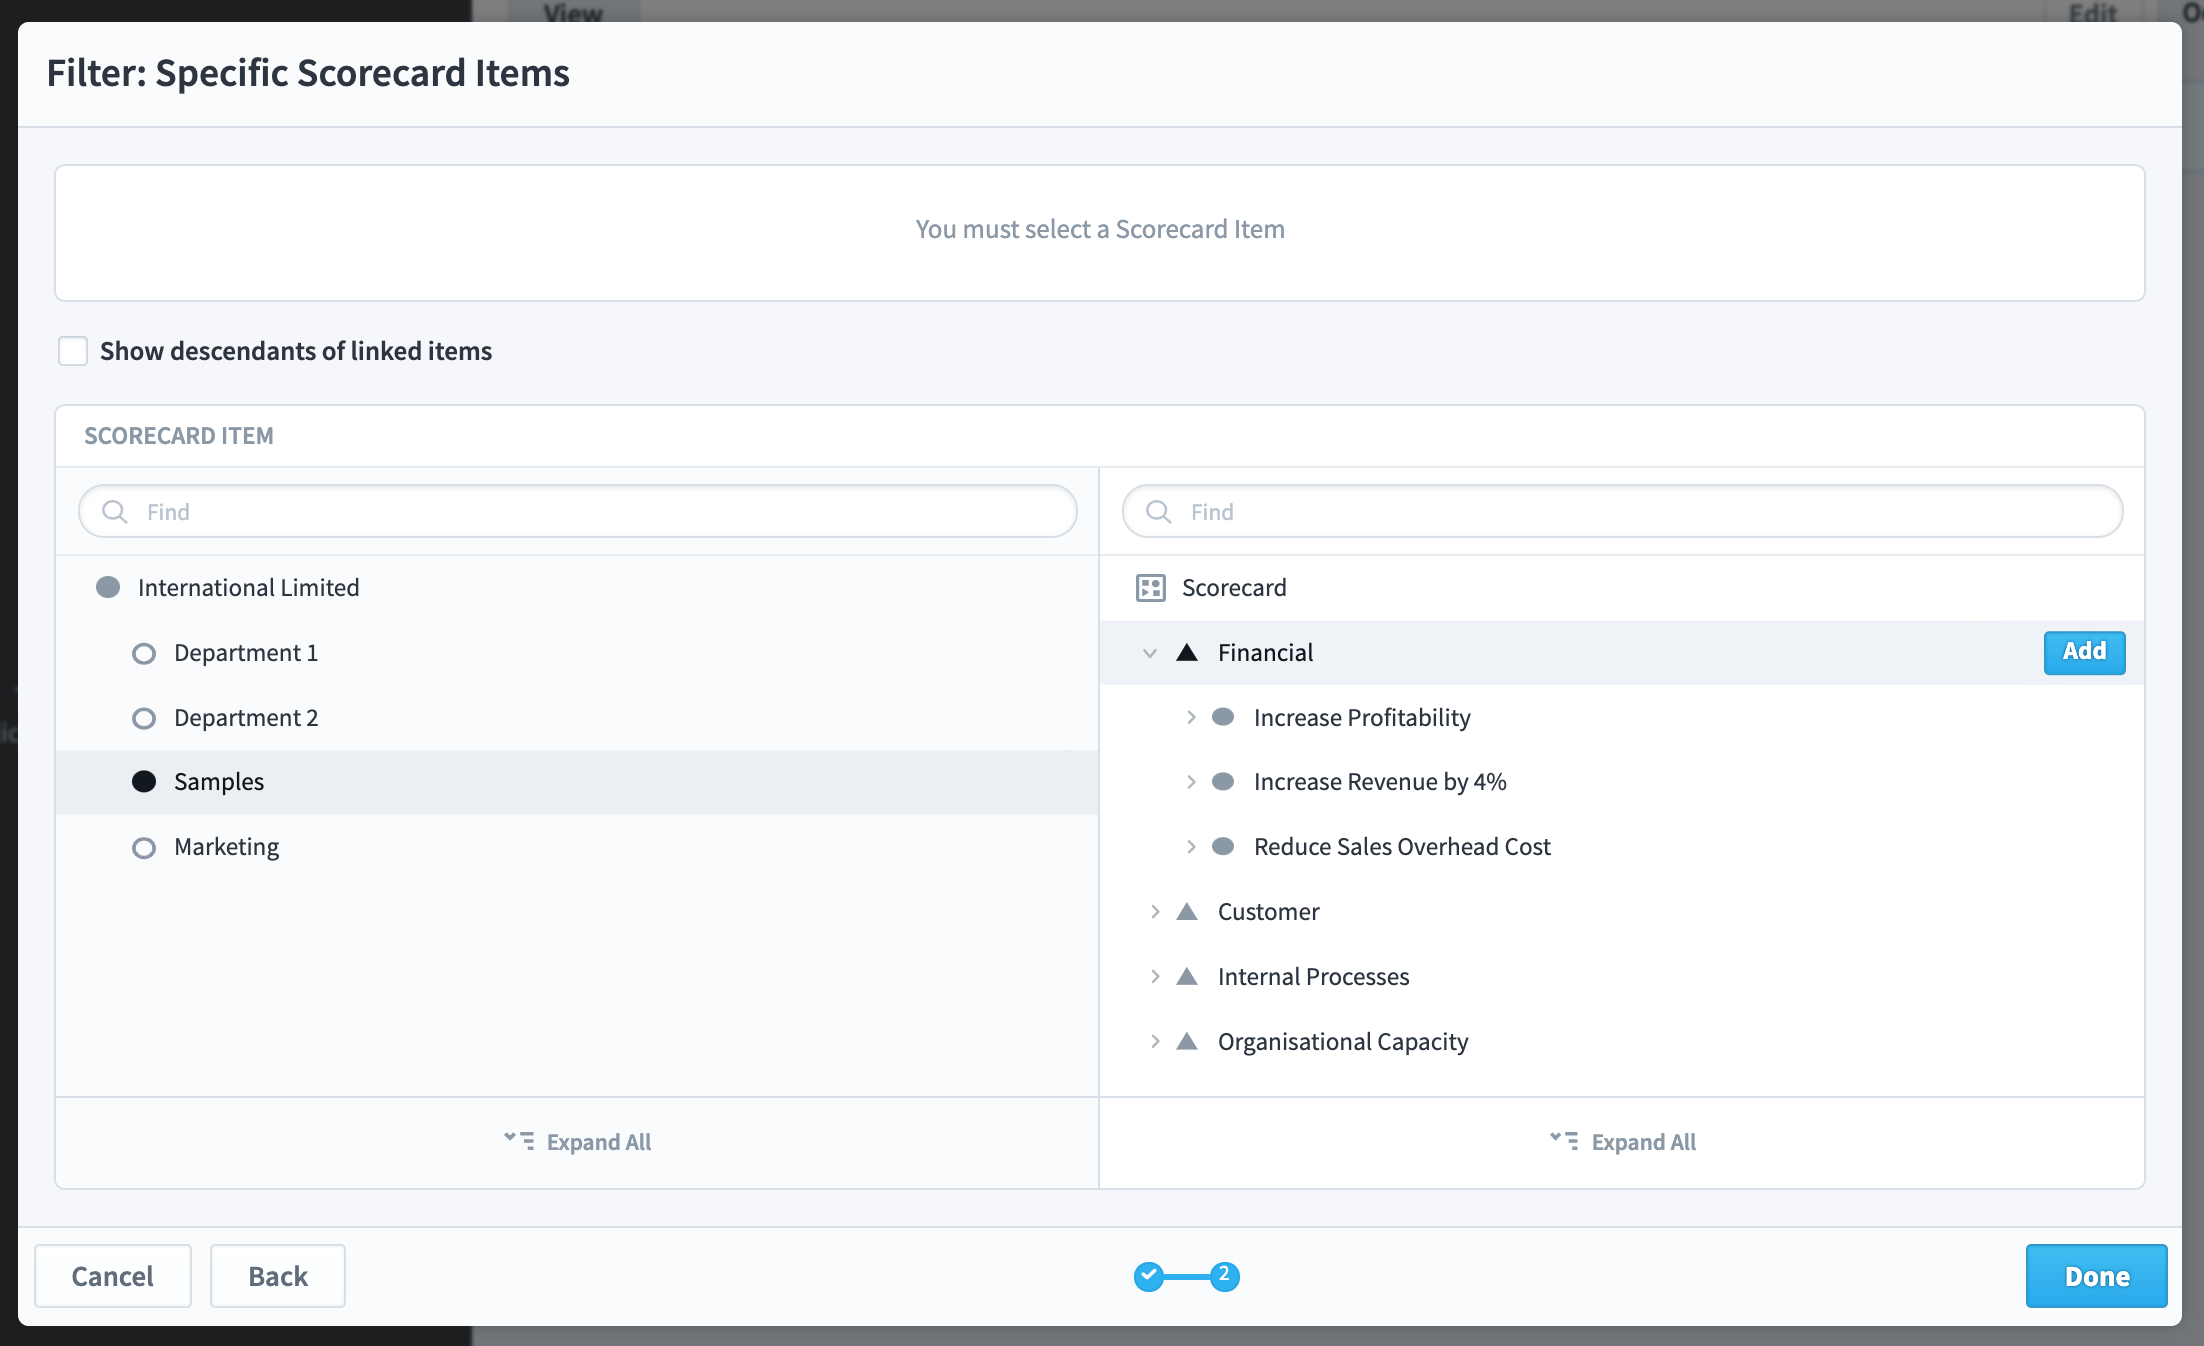Select the Department 2 label
Viewport: 2204px width, 1346px height.
tap(246, 718)
